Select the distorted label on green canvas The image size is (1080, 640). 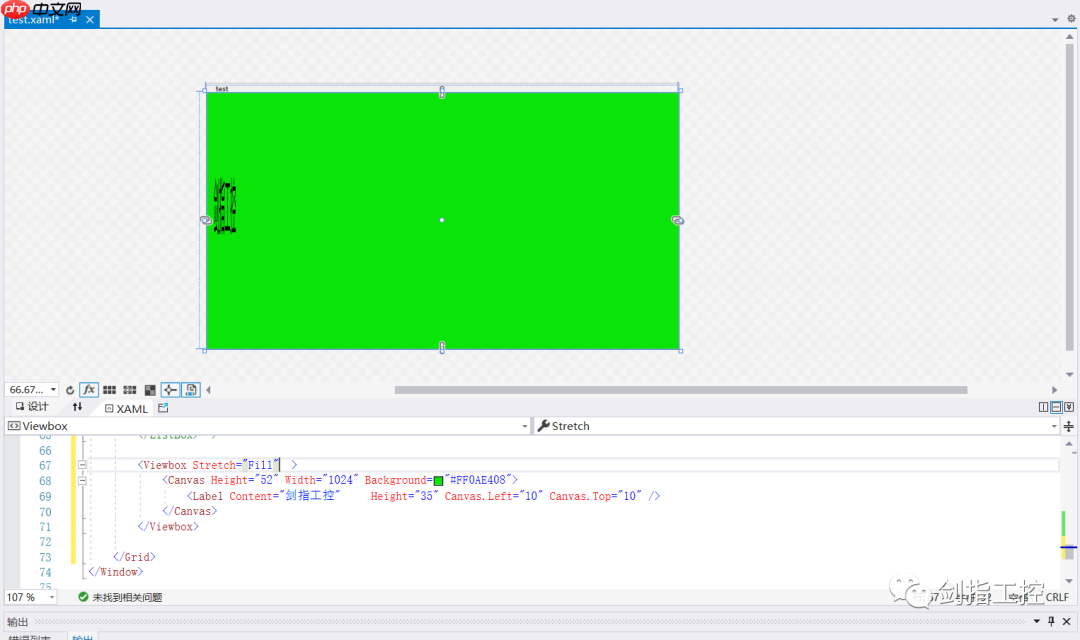point(225,206)
